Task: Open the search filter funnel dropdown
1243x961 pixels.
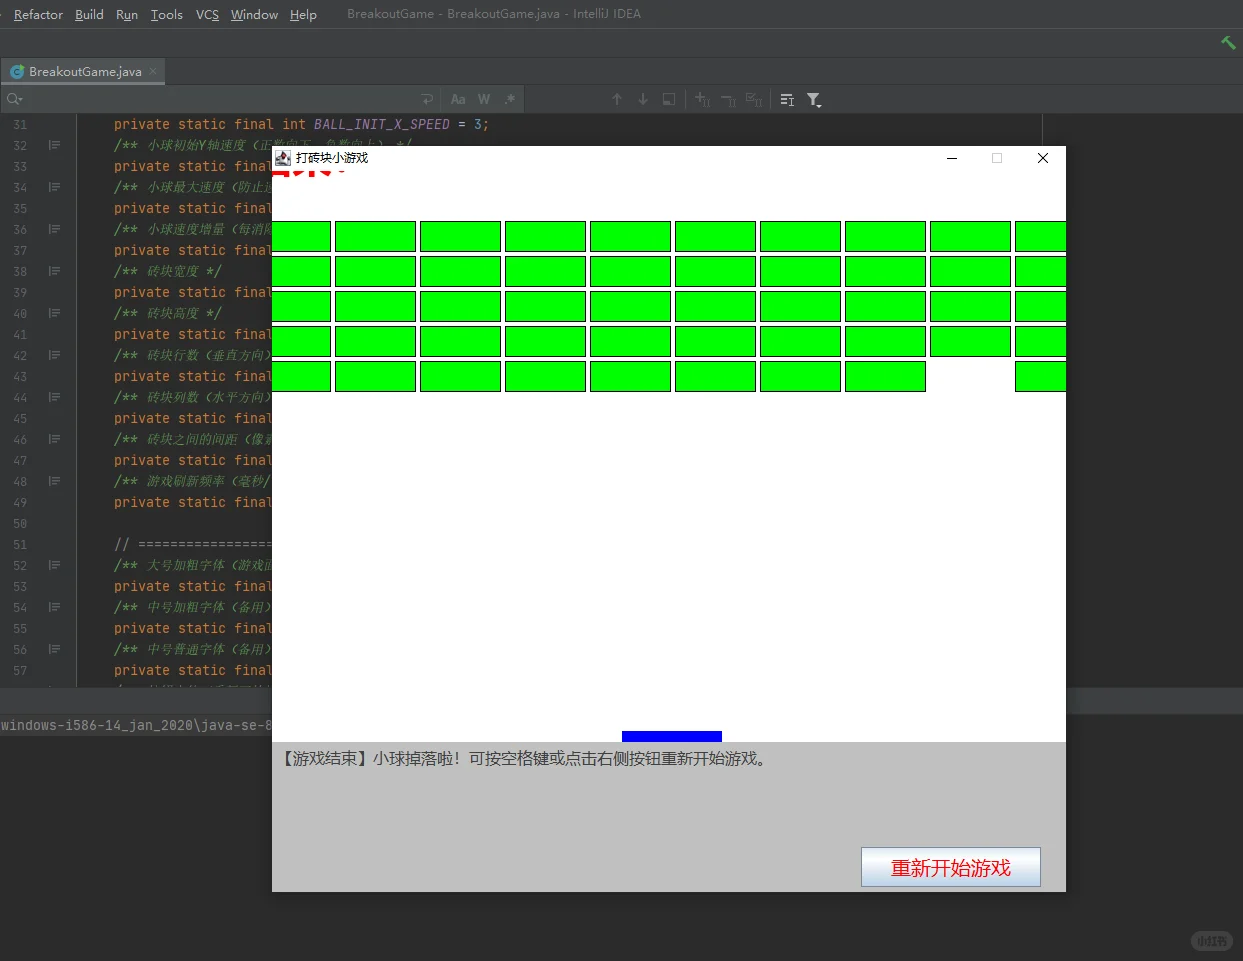Action: click(x=814, y=99)
